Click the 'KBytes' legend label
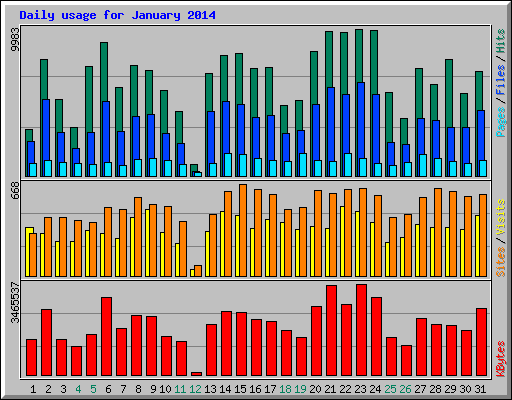 (x=500, y=359)
